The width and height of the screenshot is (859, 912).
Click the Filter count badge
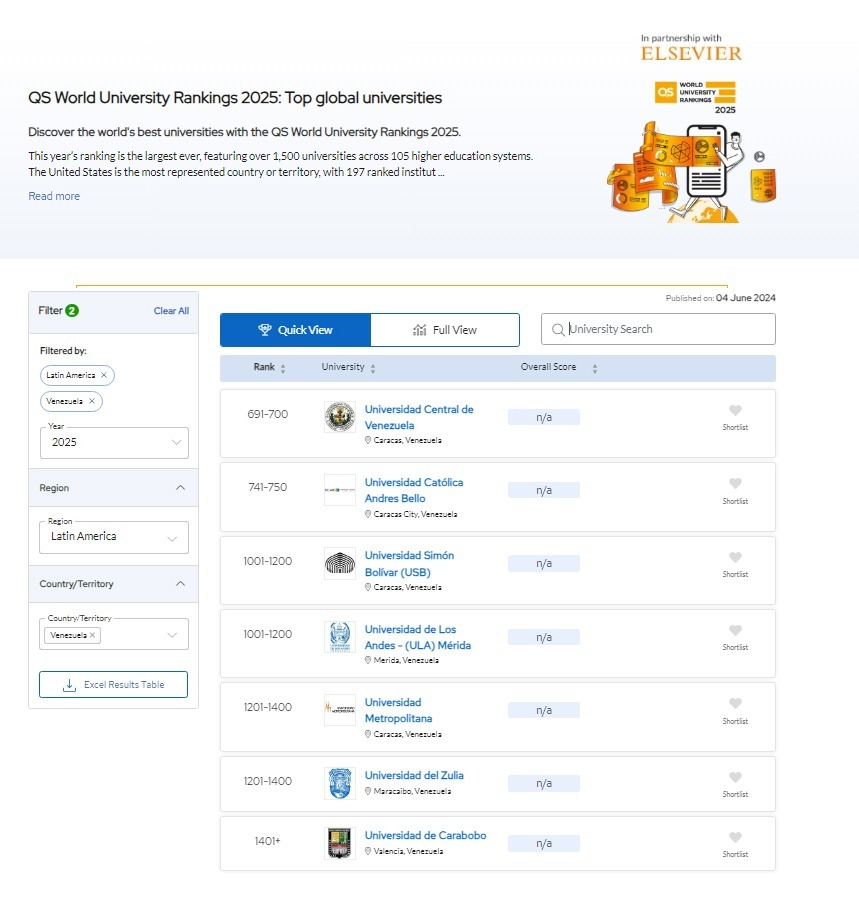[72, 311]
